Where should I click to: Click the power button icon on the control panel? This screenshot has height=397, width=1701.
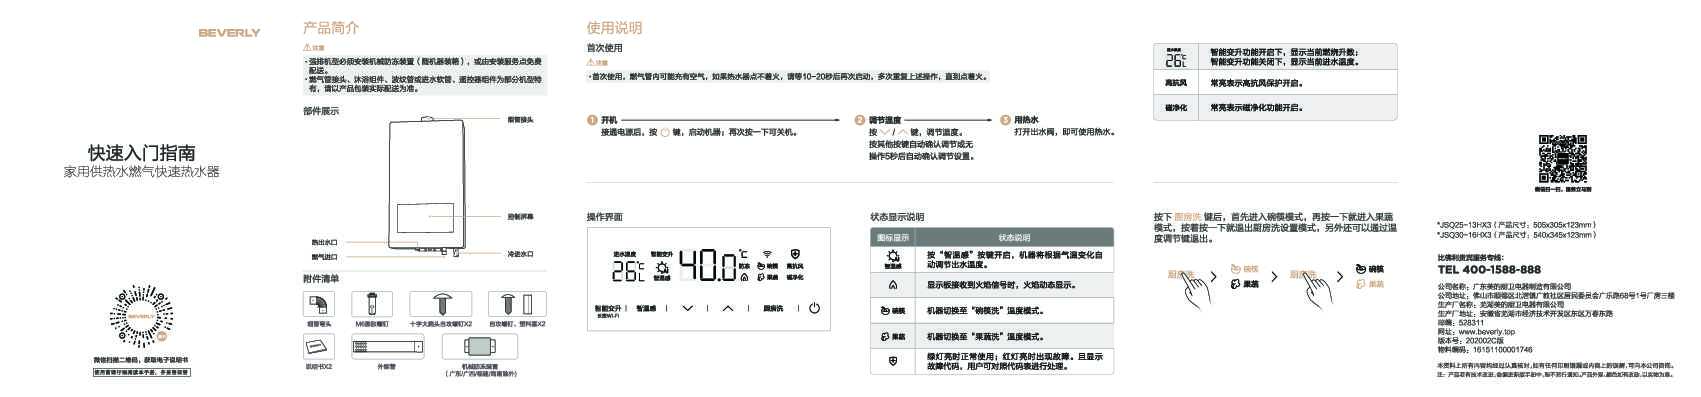pos(814,308)
